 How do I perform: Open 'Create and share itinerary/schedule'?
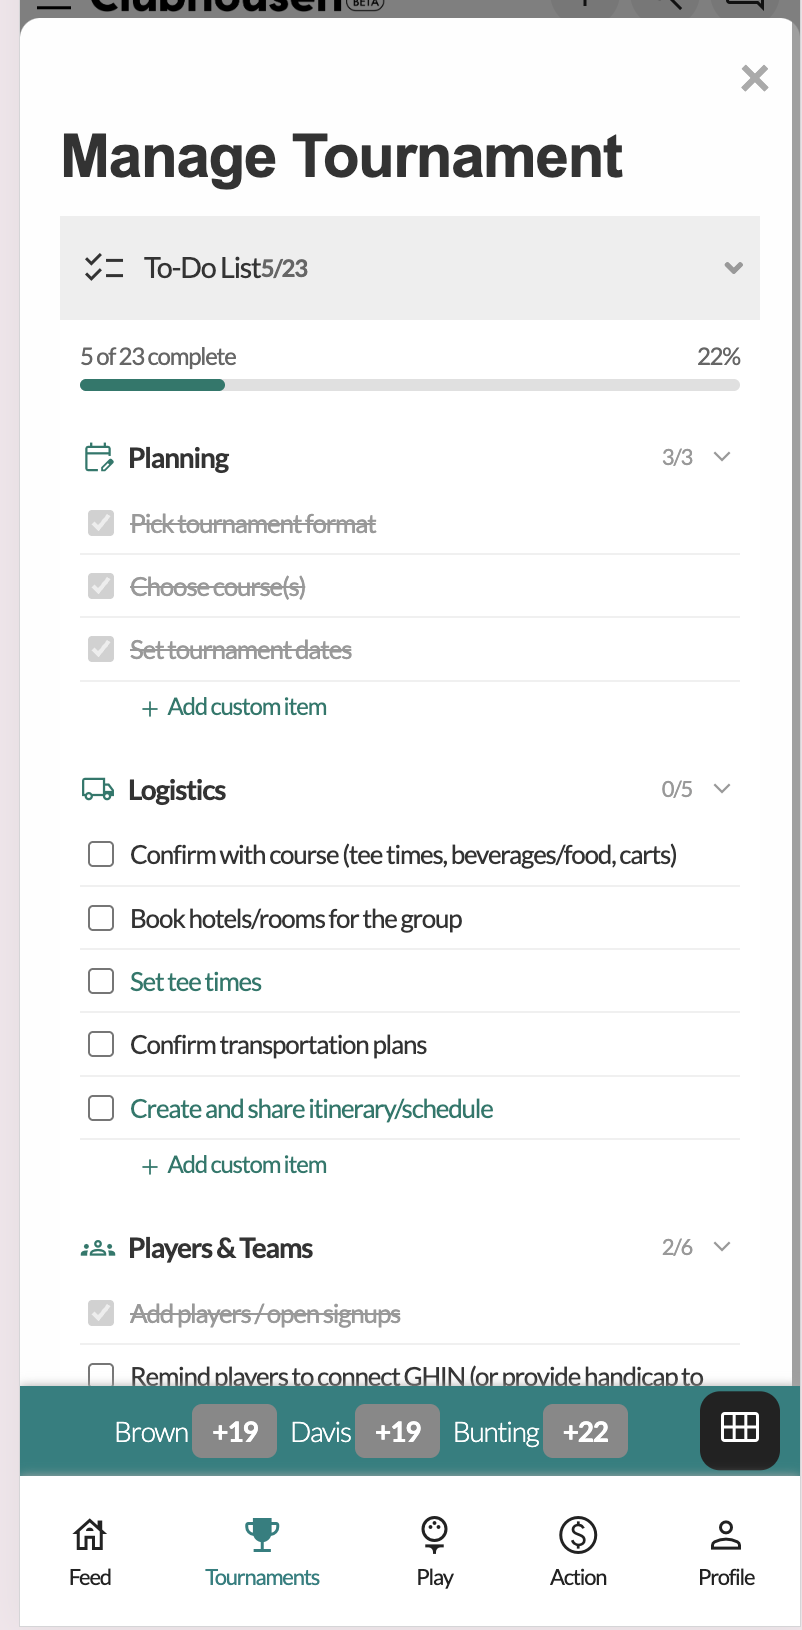[311, 1108]
